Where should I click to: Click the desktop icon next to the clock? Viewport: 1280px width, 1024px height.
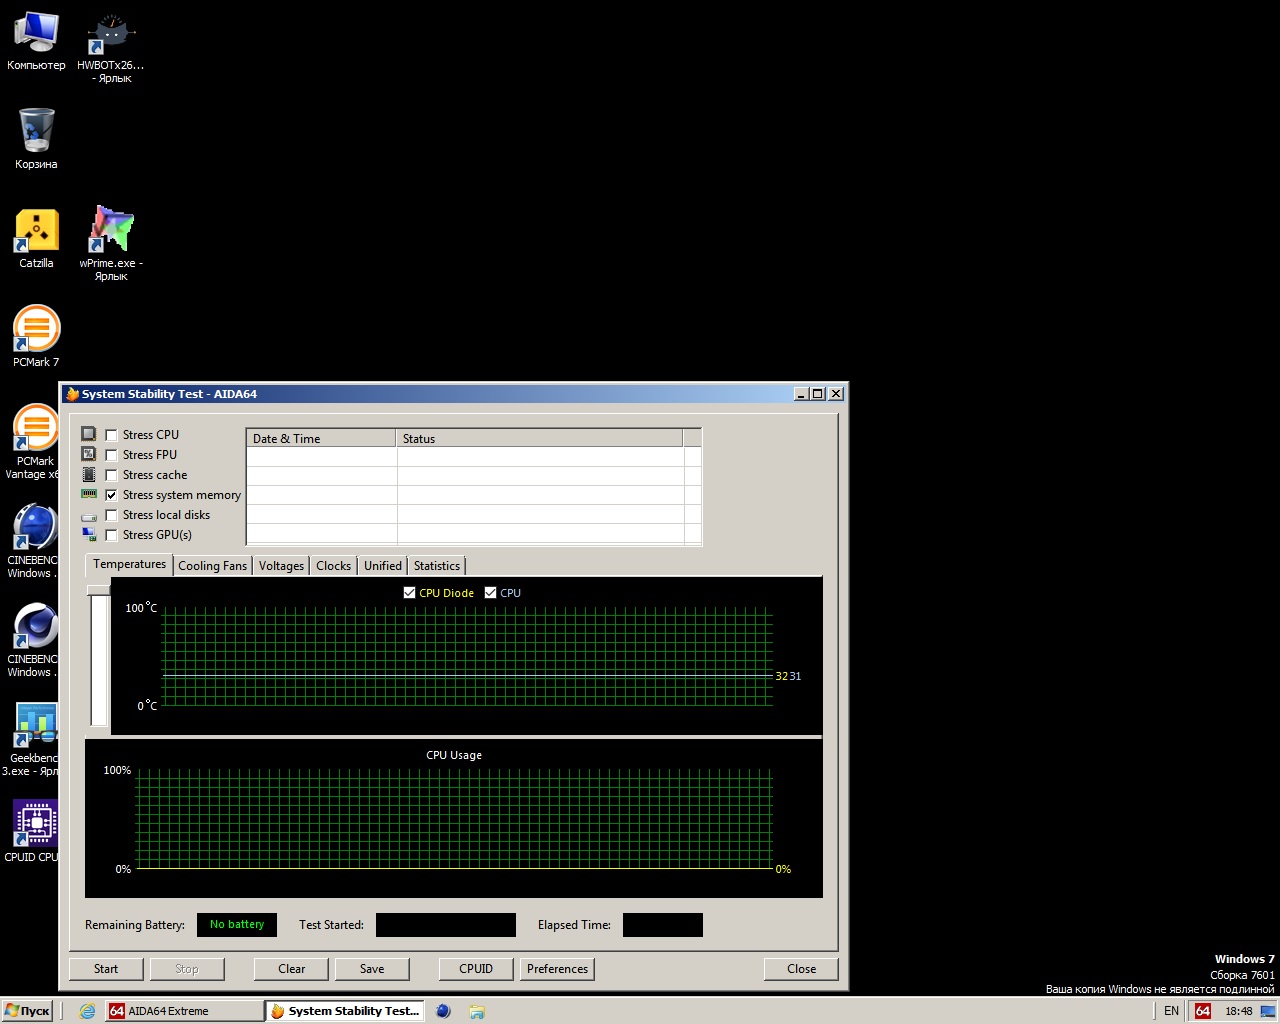pos(1267,1011)
